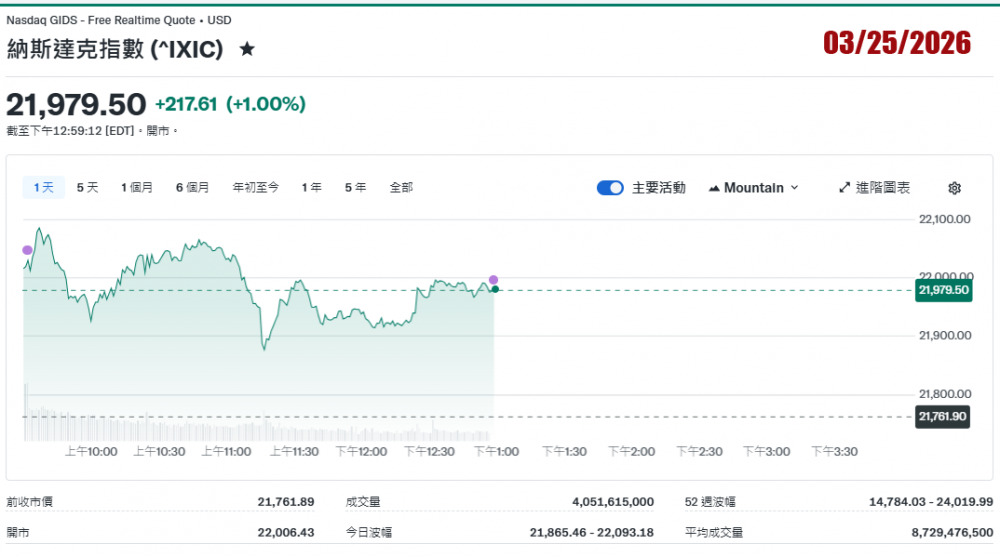The image size is (1000, 557).
Task: Toggle the 主要活動 key events switch
Action: click(x=610, y=188)
